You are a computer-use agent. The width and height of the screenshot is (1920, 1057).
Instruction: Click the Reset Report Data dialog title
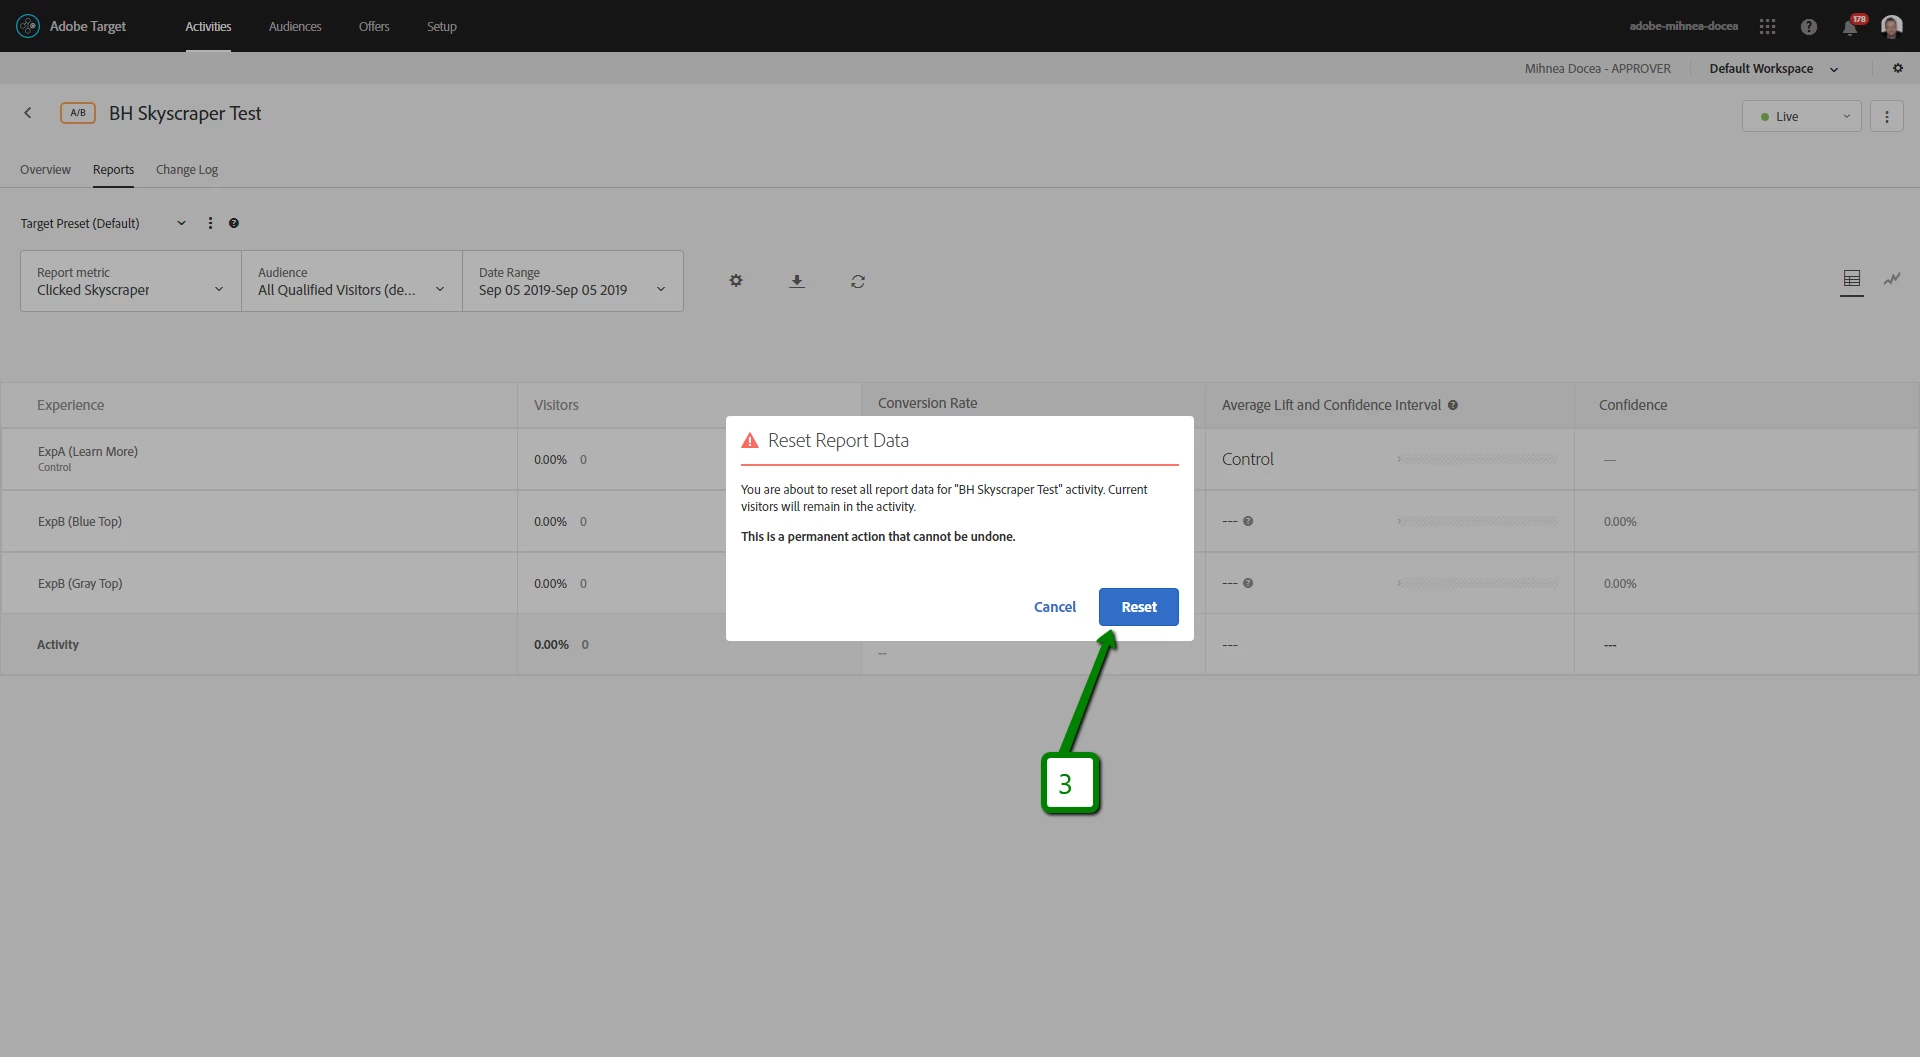tap(838, 440)
